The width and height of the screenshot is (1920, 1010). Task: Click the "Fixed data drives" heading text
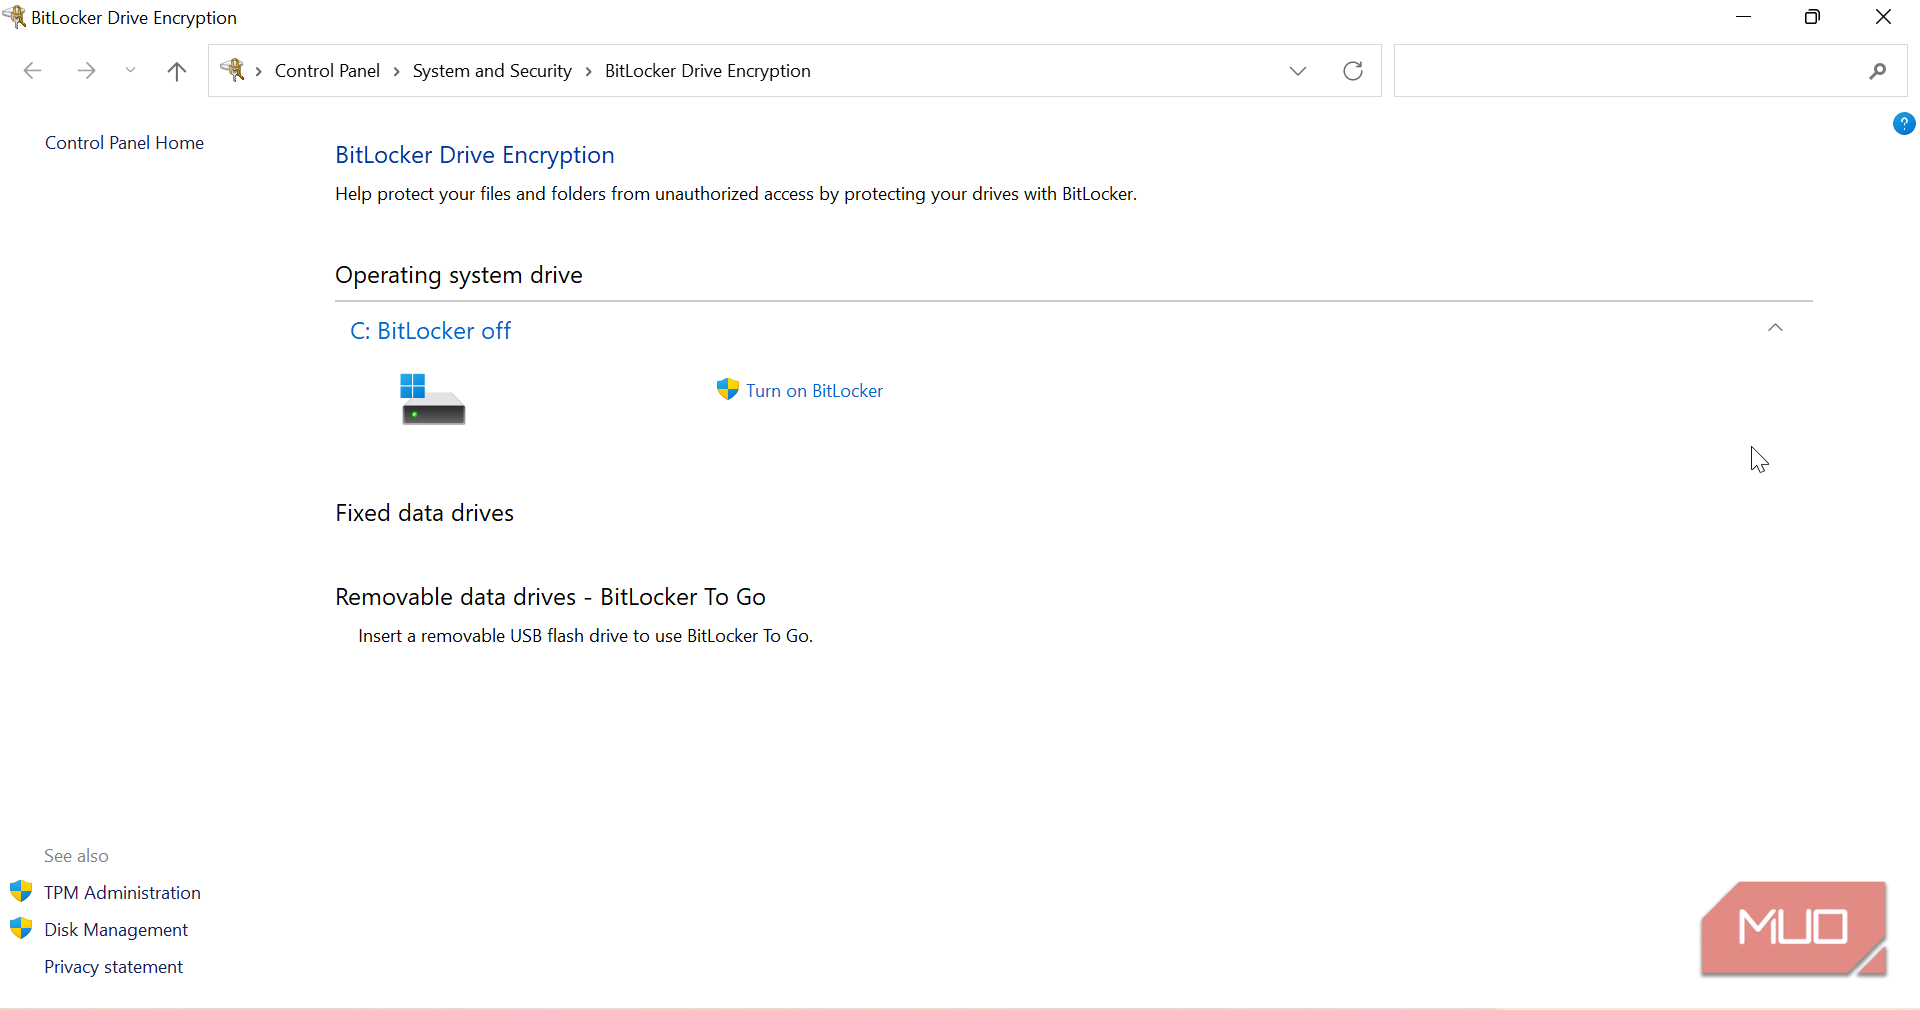coord(424,513)
